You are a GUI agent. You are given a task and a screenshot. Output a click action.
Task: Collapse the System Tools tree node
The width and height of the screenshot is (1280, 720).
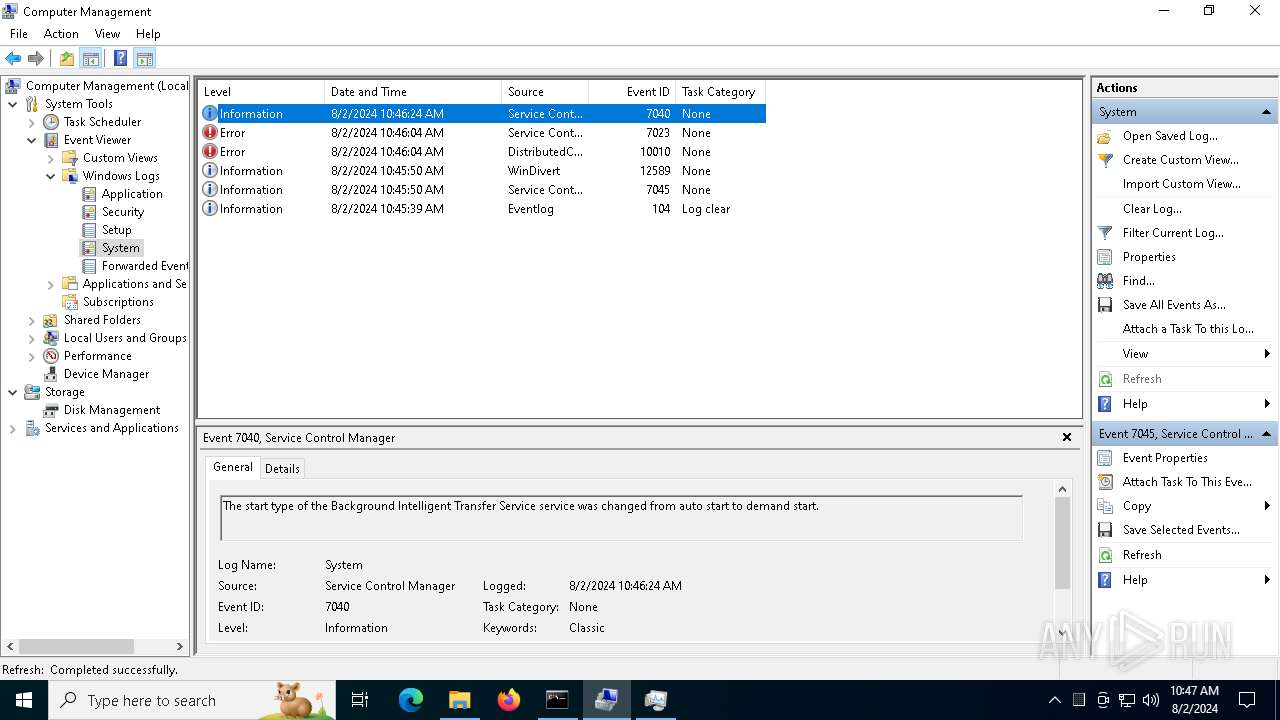click(x=12, y=104)
